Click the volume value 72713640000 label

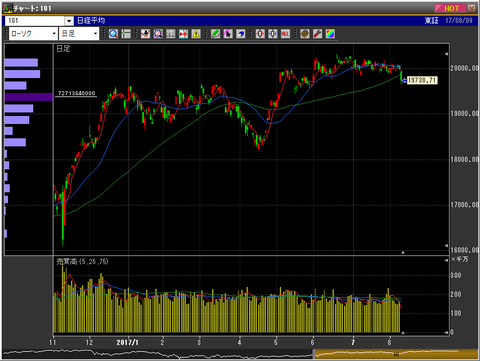click(76, 93)
